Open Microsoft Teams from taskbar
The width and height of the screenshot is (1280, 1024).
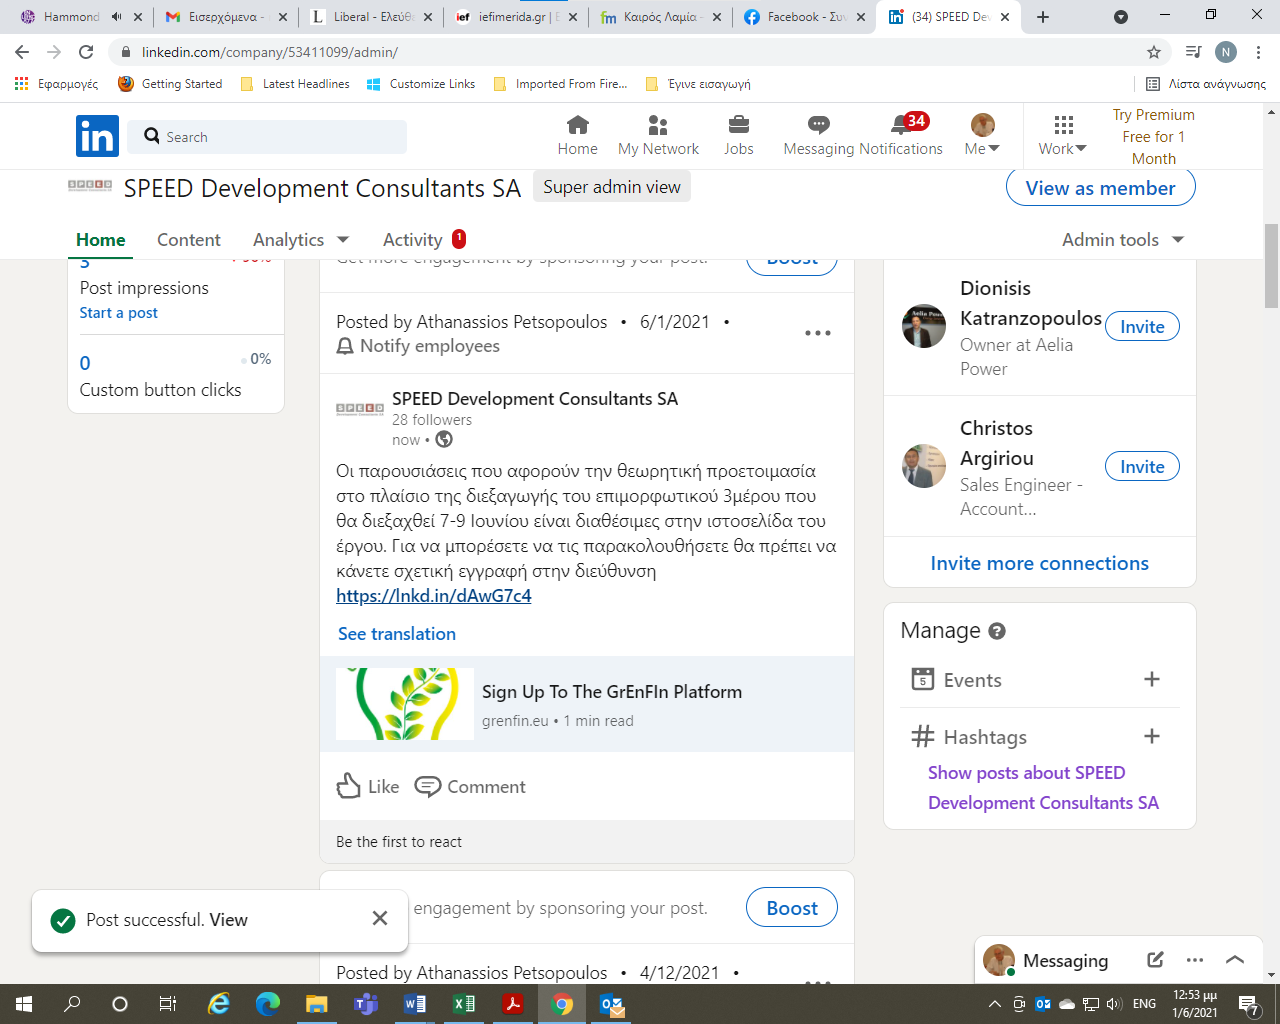(366, 1004)
